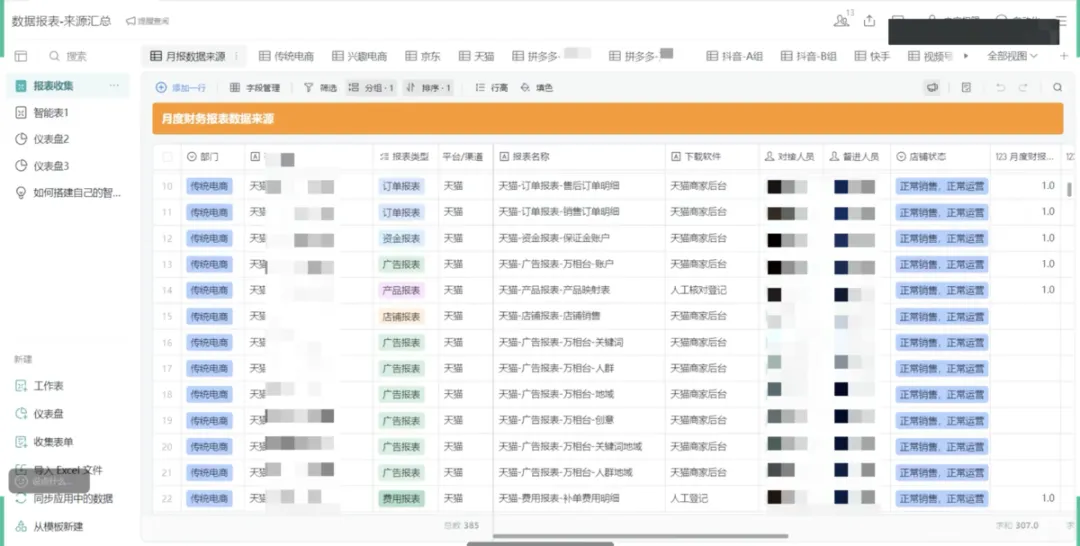Image resolution: width=1080 pixels, height=546 pixels.
Task: Click the 添加一行 add row button
Action: (181, 88)
